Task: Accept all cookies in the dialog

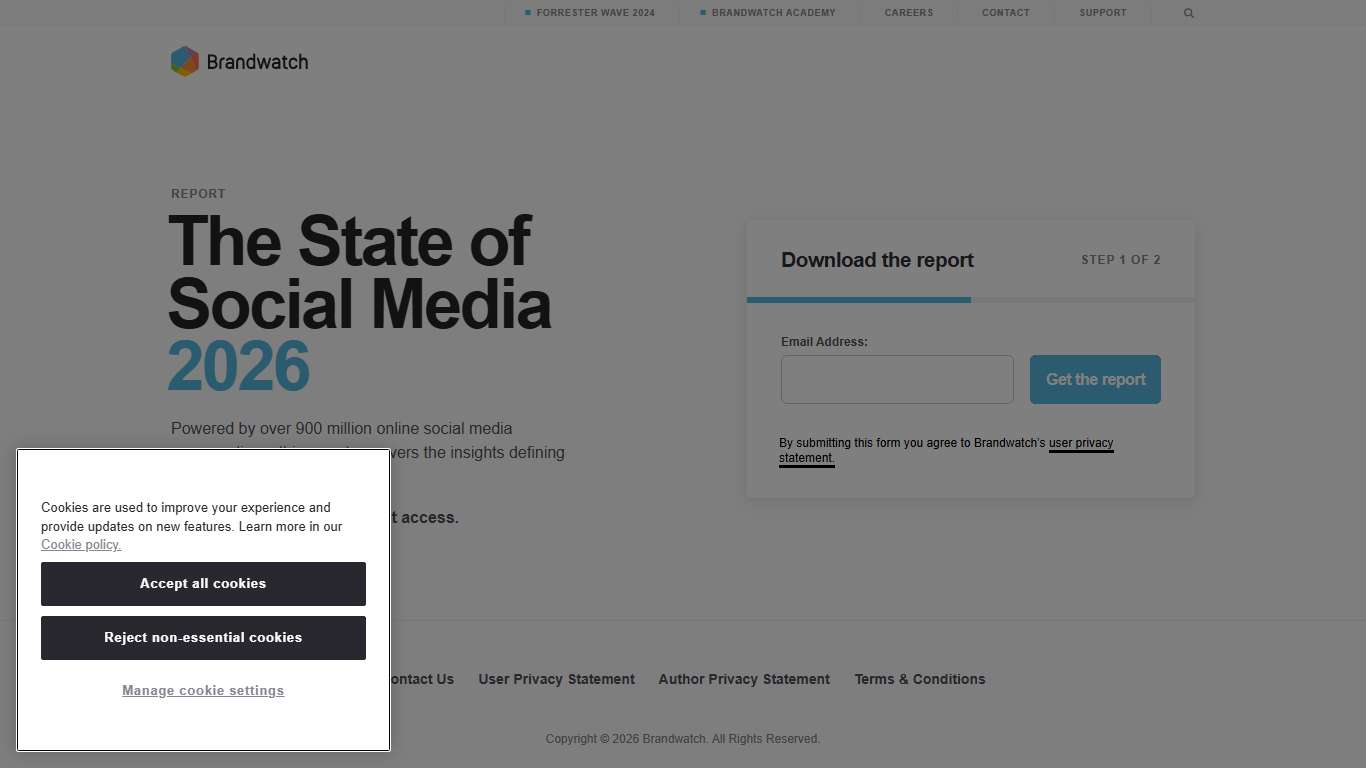Action: 203,584
